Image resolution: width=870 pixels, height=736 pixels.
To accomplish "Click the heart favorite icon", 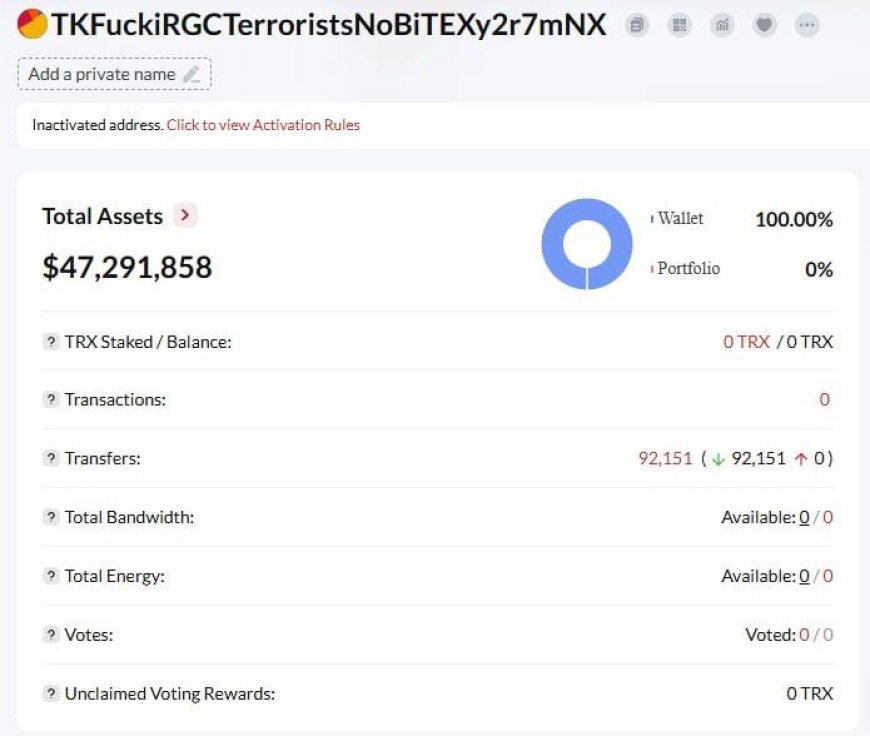I will (764, 25).
